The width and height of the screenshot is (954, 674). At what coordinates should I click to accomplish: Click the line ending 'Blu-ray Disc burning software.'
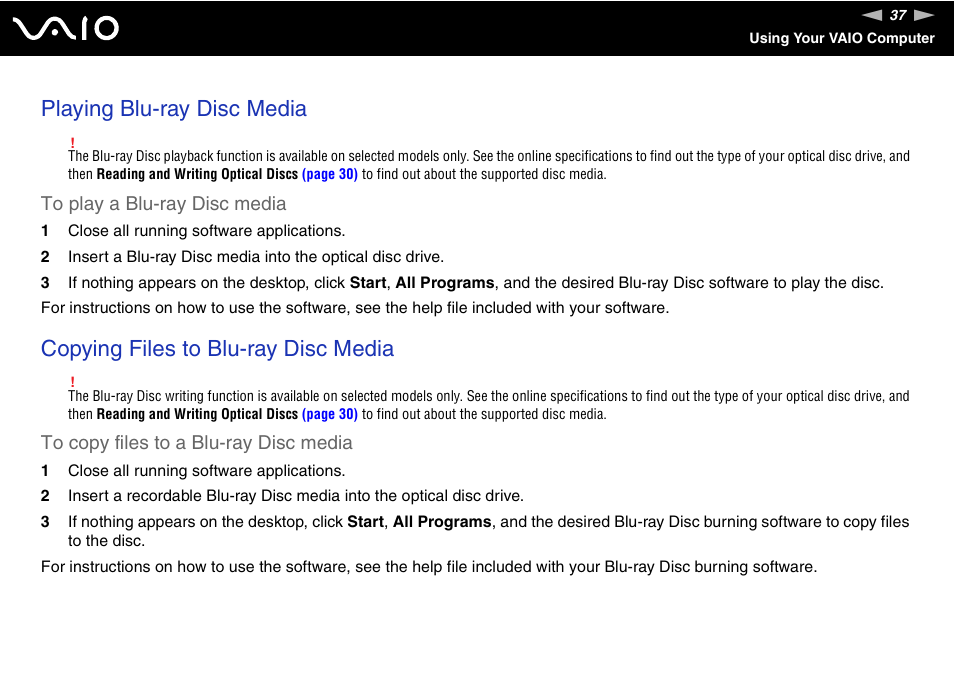429,567
